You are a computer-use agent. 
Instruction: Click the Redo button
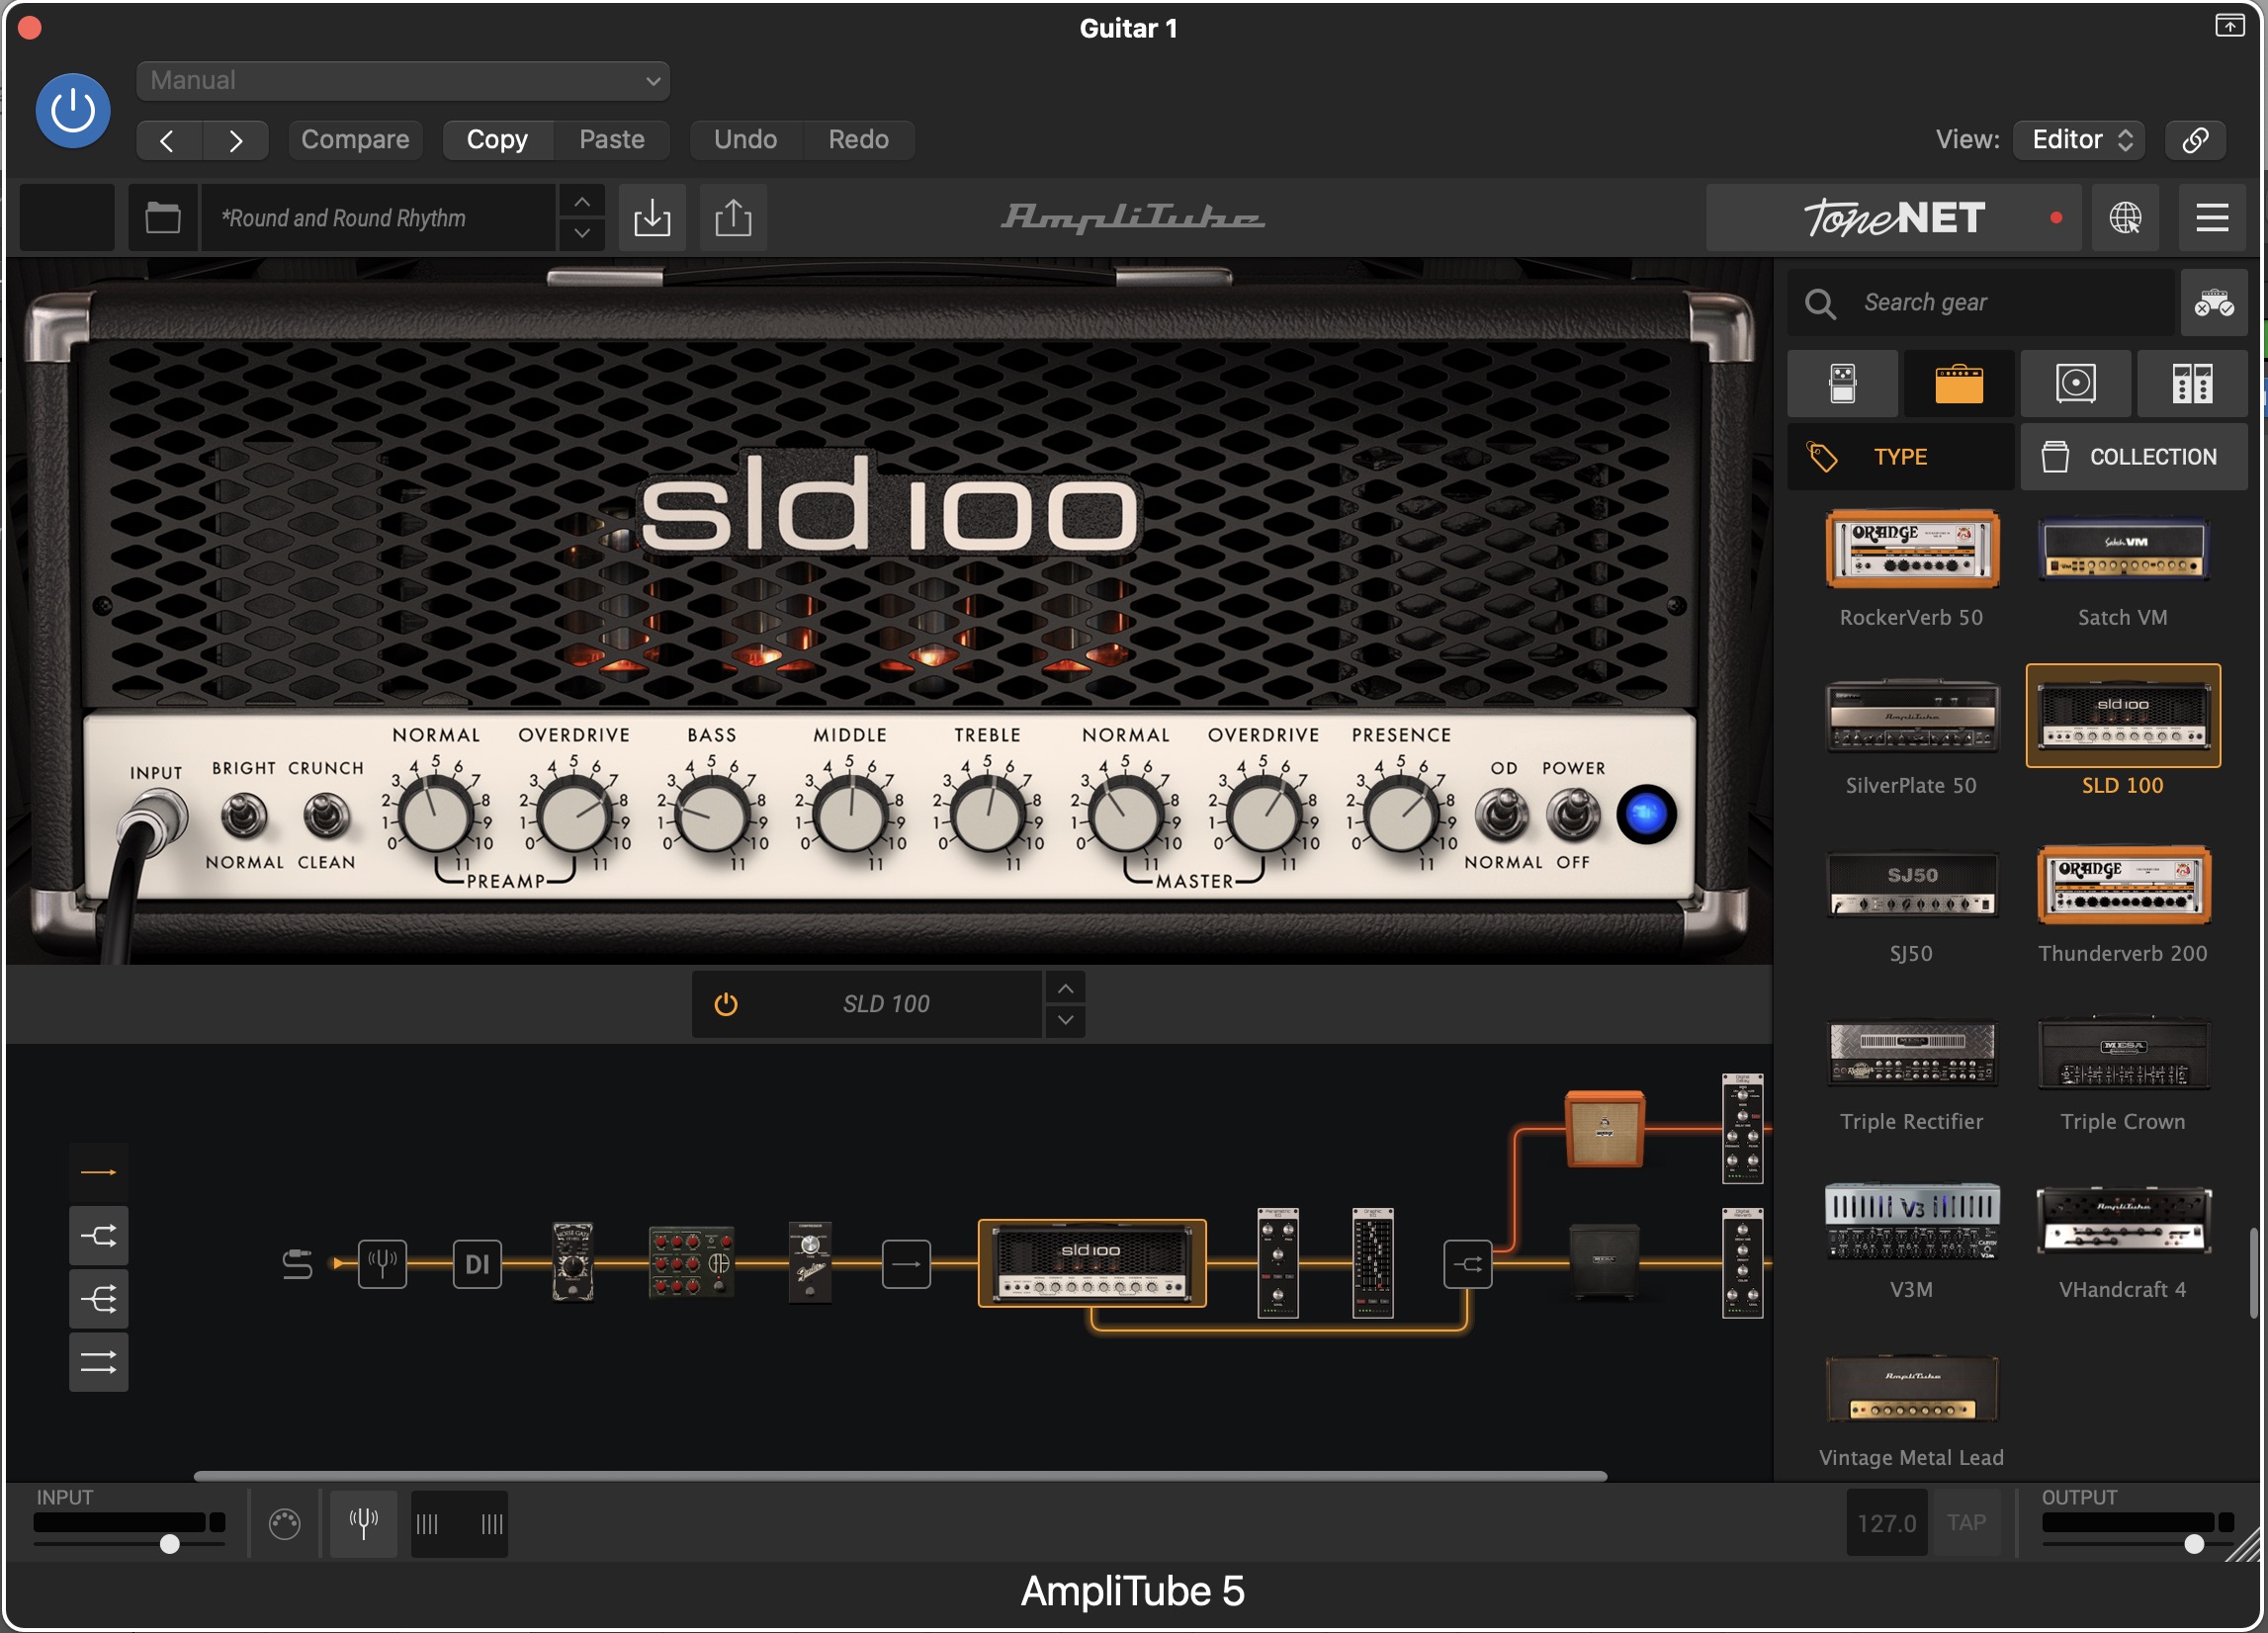859,140
